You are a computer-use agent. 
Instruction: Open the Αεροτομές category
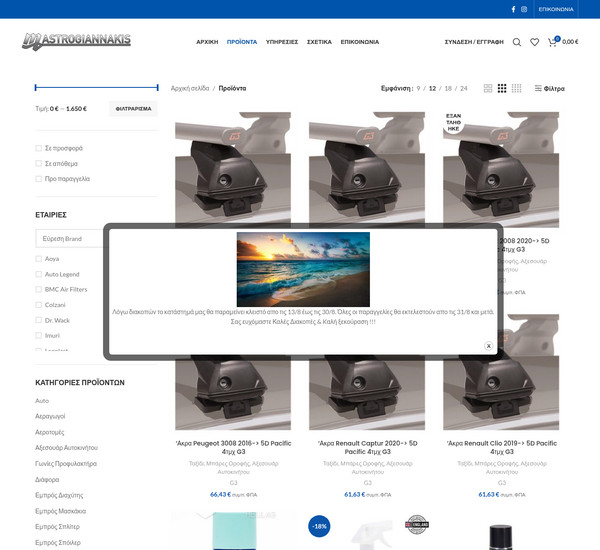point(50,432)
